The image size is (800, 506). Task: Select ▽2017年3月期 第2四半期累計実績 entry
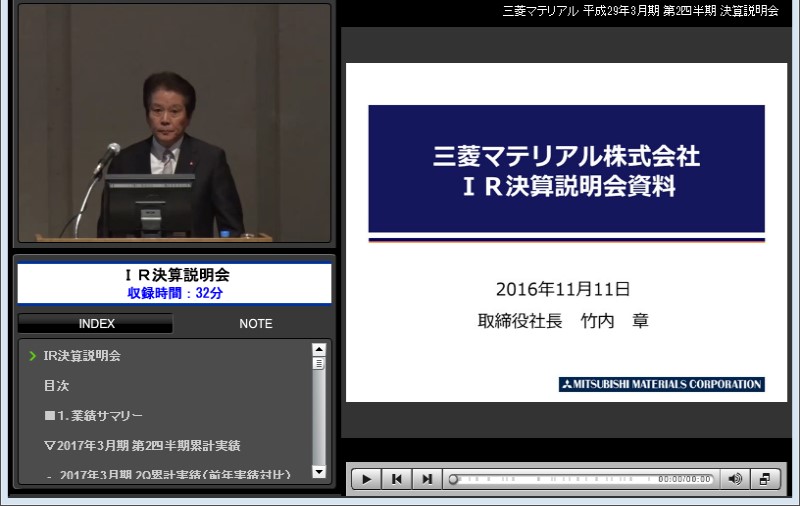(x=142, y=445)
